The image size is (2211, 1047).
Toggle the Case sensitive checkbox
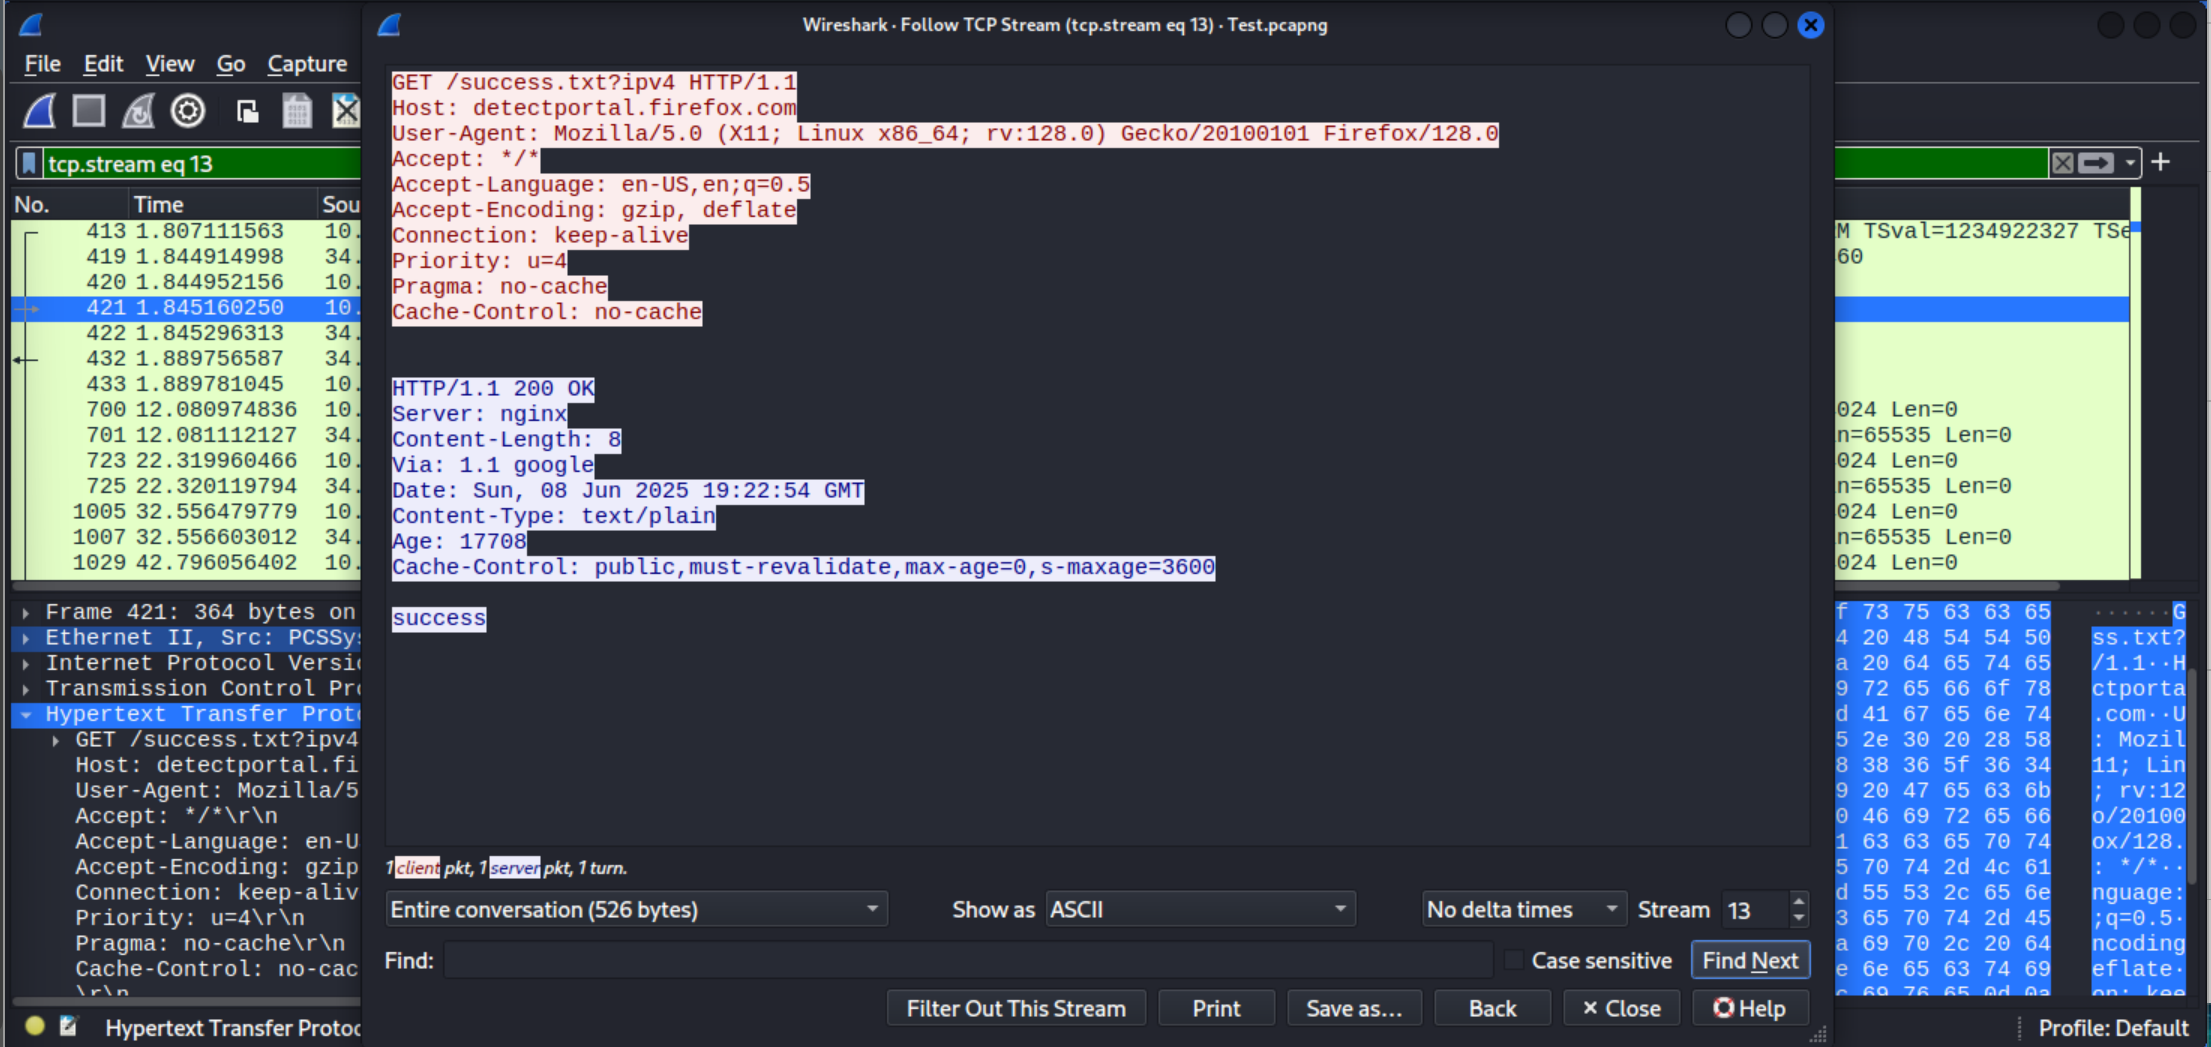tap(1514, 961)
